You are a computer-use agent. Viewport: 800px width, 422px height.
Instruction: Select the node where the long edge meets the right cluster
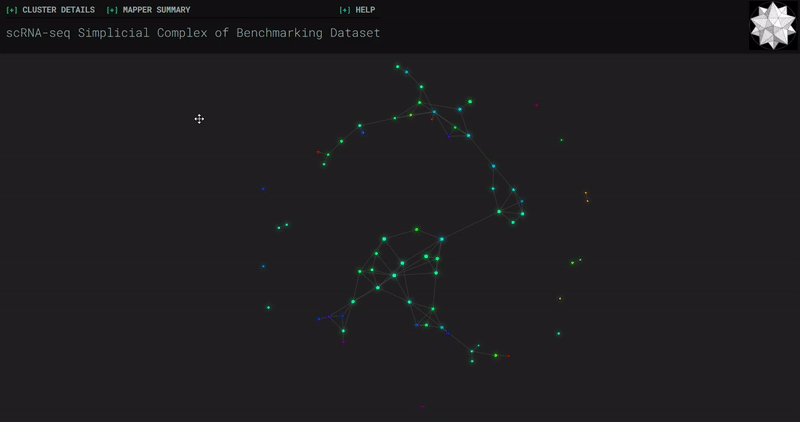(x=499, y=211)
